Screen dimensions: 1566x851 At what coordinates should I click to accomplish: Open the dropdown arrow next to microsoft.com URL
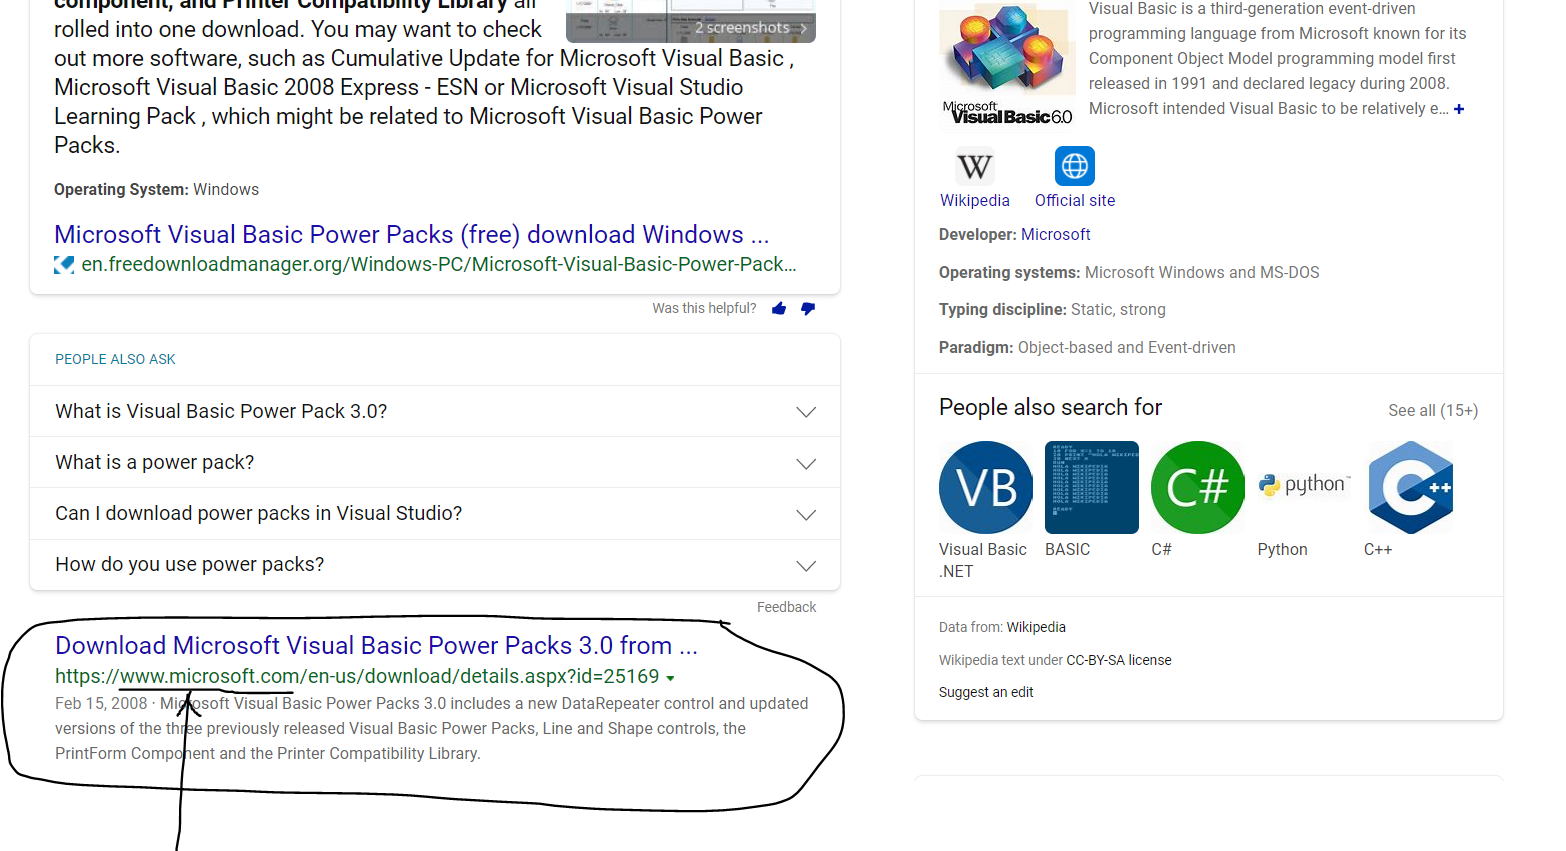click(670, 678)
